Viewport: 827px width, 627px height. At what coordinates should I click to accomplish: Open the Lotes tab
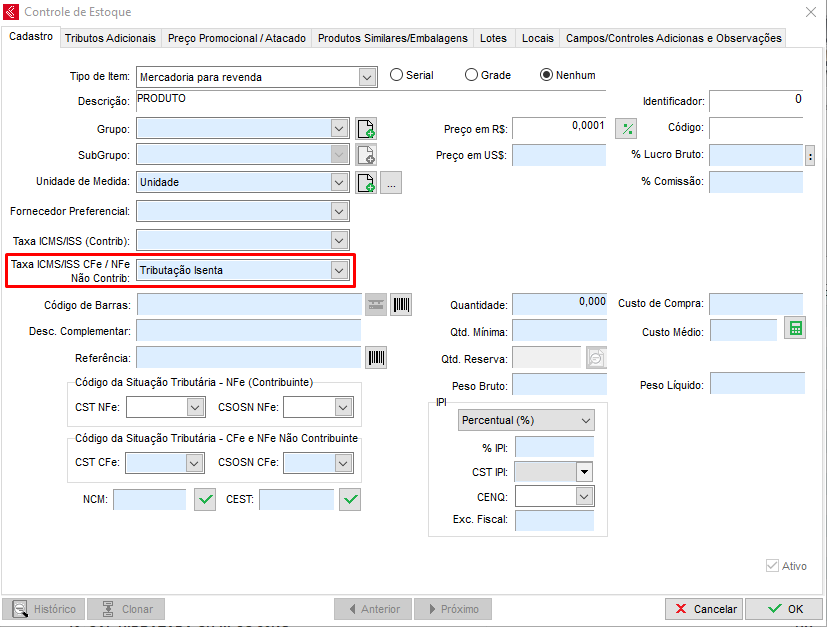pos(493,38)
